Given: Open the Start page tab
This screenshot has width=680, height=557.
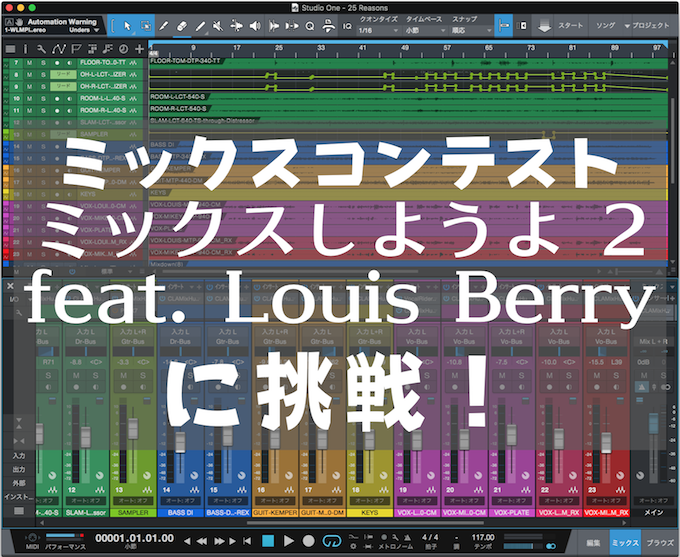Looking at the screenshot, I should point(570,26).
